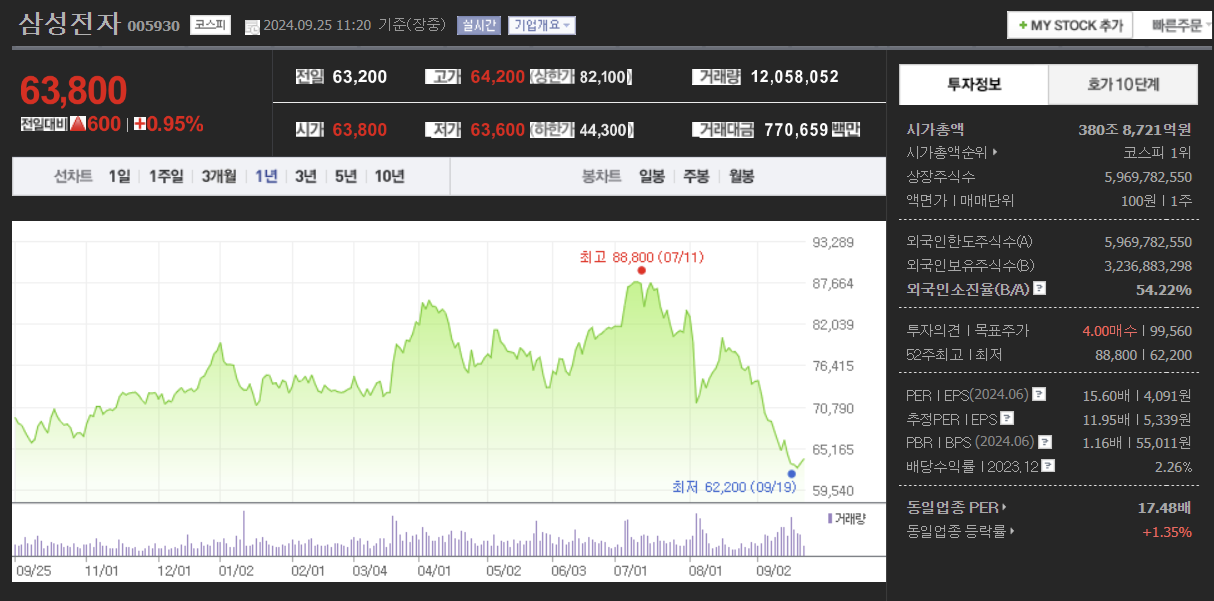Switch the candlestick chart to 주봉 view
The image size is (1214, 601).
[x=698, y=176]
